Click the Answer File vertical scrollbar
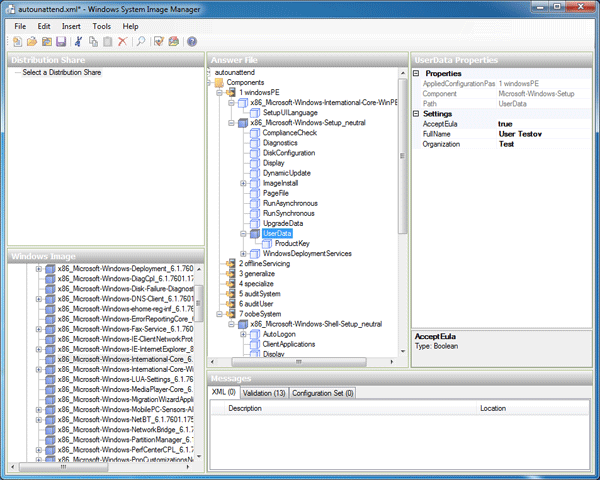 coord(403,200)
